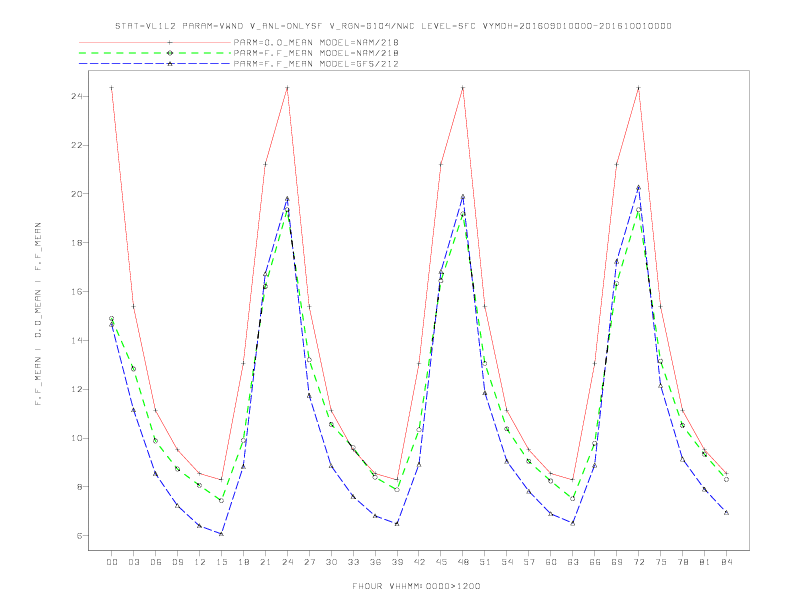This screenshot has height=612, width=792.
Task: Click blue triangle marker at hour 39
Action: click(397, 524)
